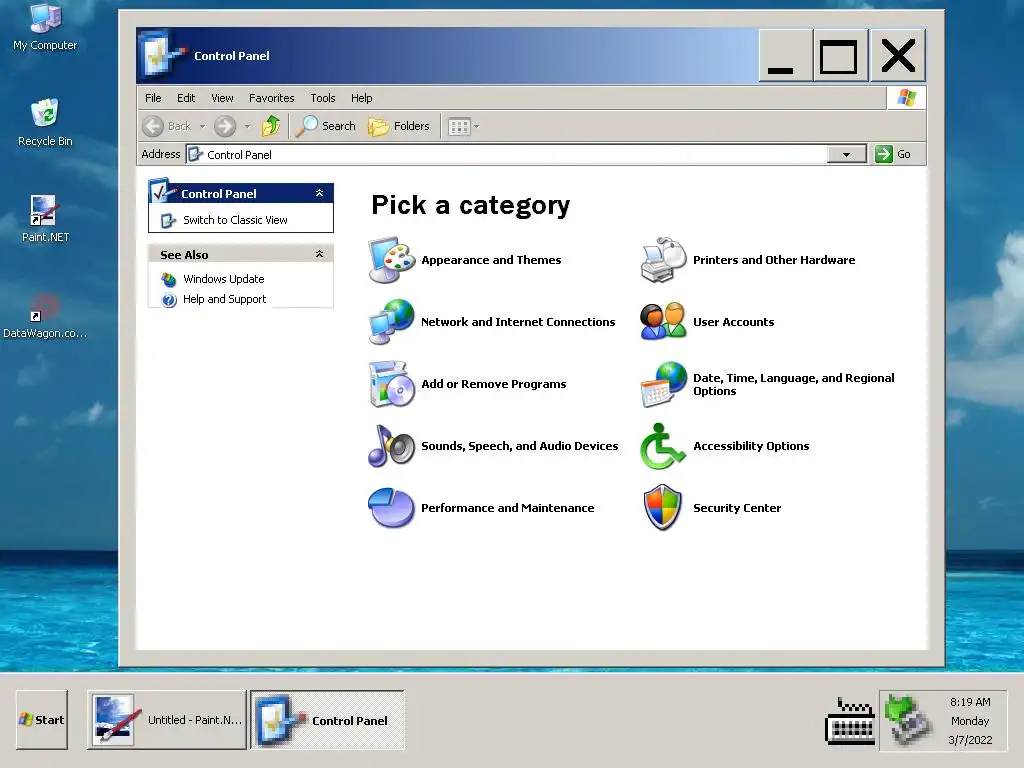Expand the Address bar dropdown
The height and width of the screenshot is (768, 1024).
(x=846, y=155)
